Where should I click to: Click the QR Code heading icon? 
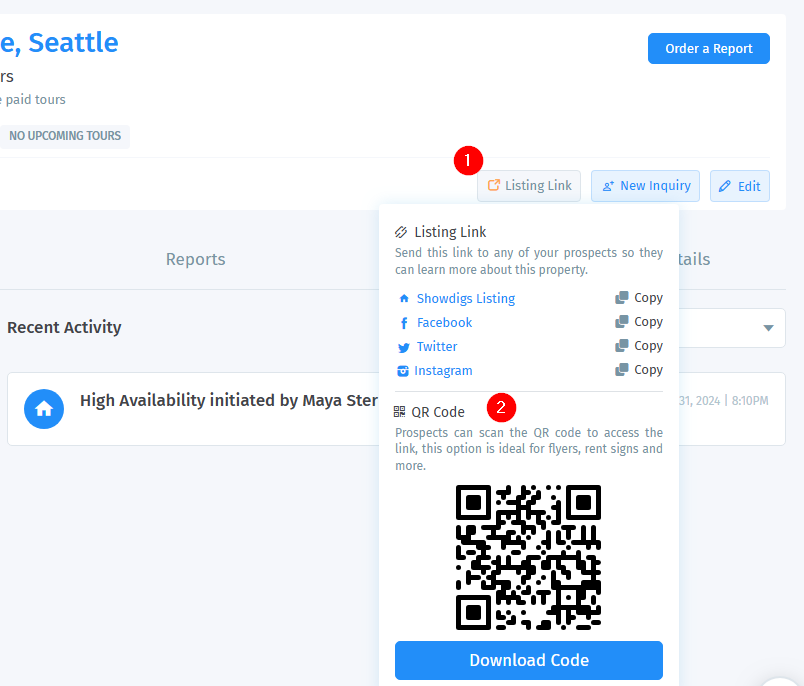399,412
